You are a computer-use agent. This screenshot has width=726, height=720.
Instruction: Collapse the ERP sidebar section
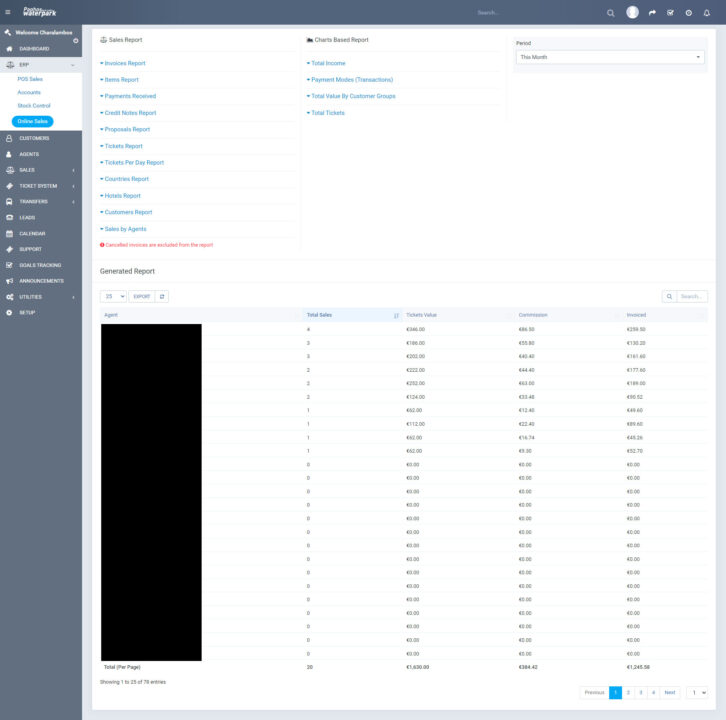pyautogui.click(x=40, y=64)
